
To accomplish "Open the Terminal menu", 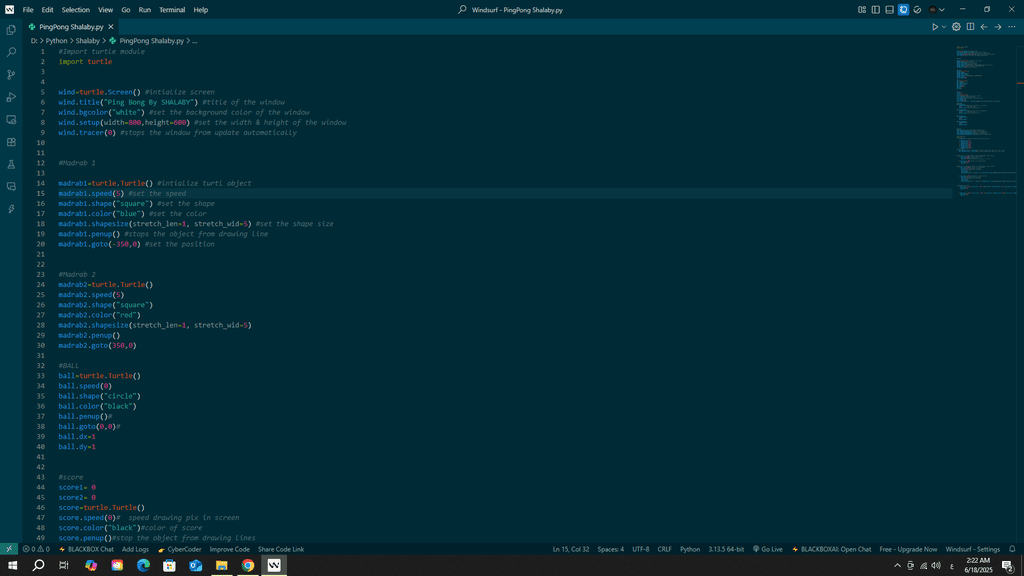I will click(x=172, y=10).
